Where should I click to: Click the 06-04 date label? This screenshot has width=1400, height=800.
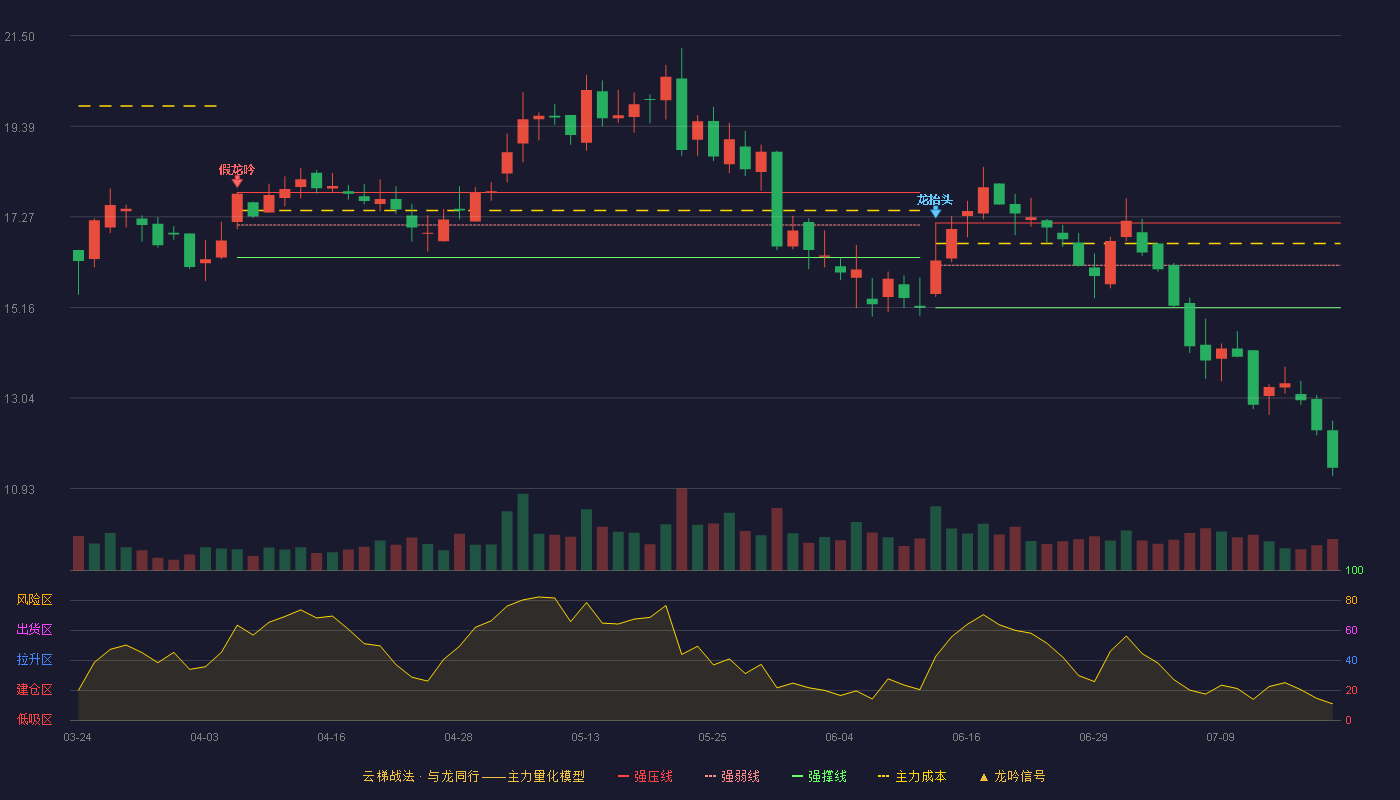pyautogui.click(x=839, y=737)
